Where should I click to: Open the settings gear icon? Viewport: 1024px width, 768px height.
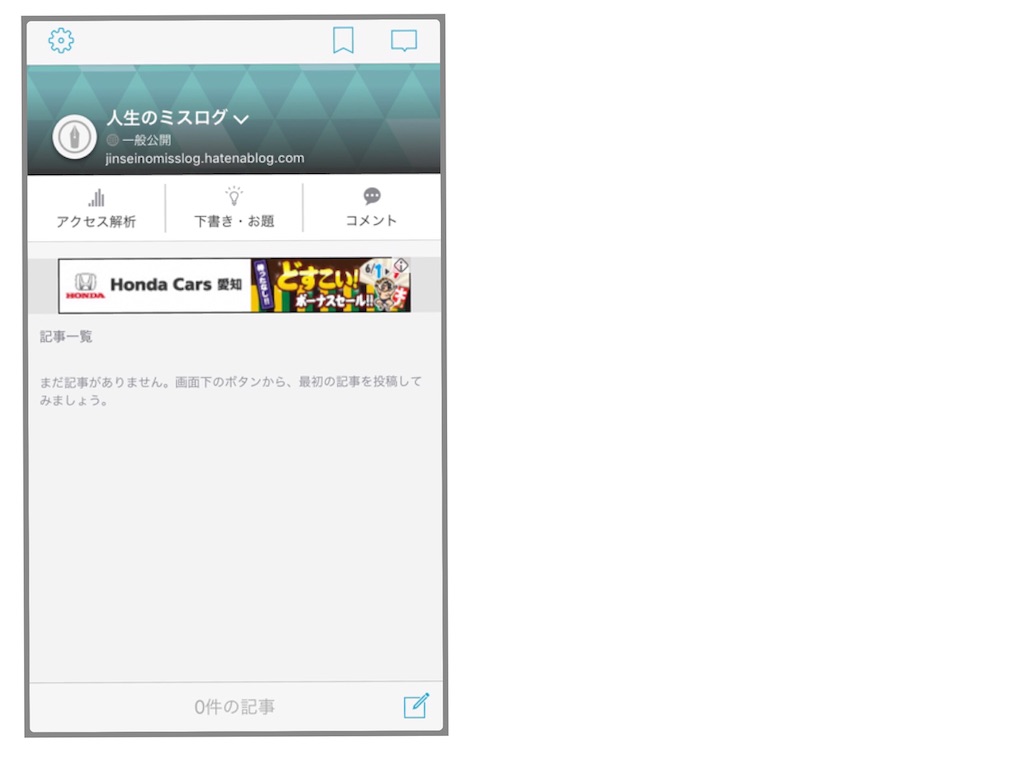pyautogui.click(x=60, y=41)
